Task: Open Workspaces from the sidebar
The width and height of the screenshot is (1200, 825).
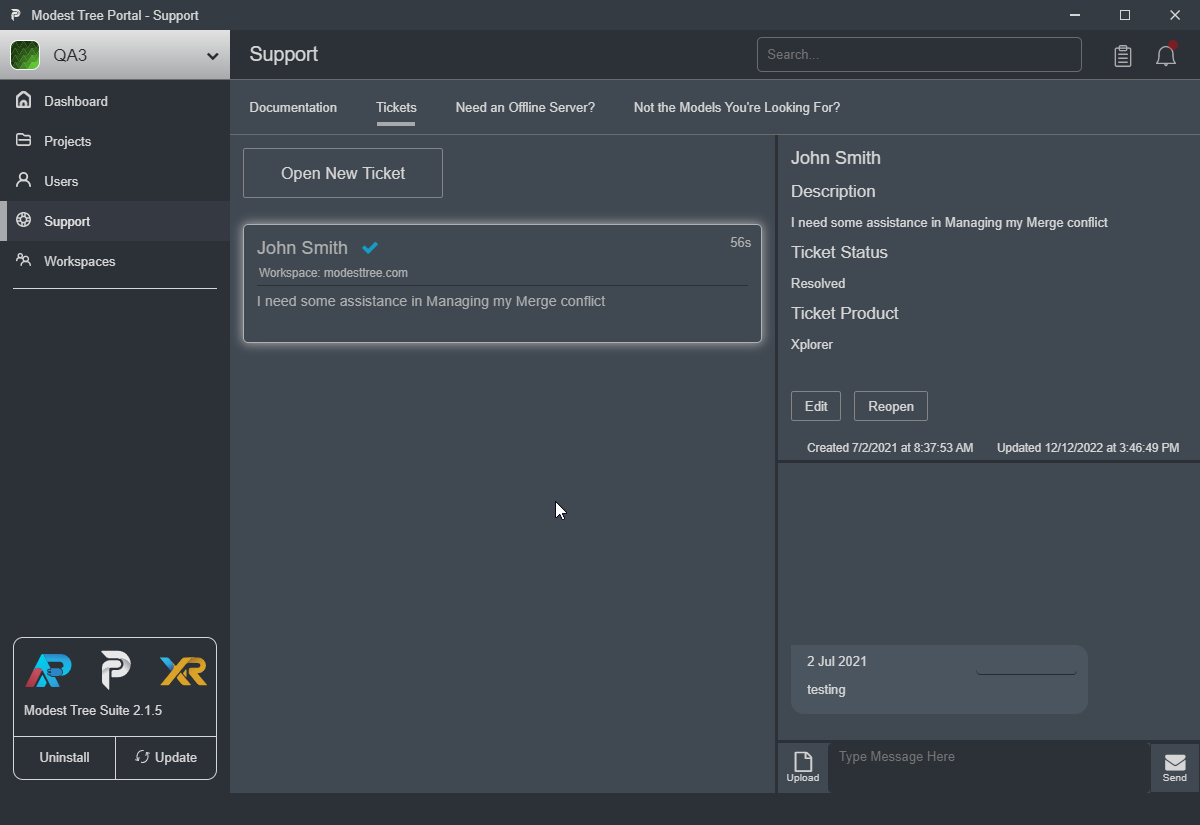Action: 115,261
